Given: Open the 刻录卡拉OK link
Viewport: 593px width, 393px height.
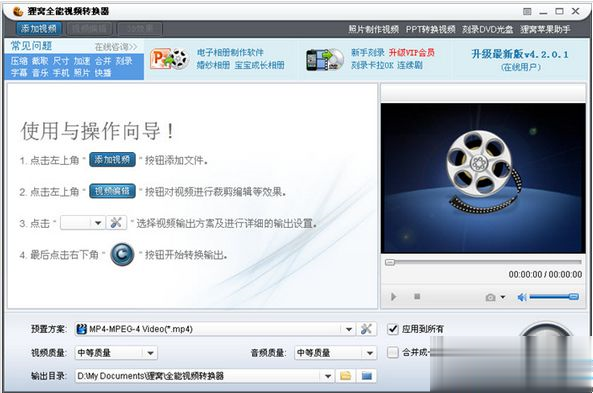Looking at the screenshot, I should pyautogui.click(x=372, y=65).
